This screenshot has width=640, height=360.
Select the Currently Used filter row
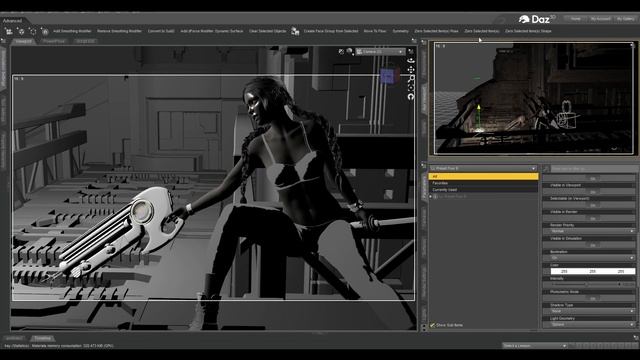point(483,190)
